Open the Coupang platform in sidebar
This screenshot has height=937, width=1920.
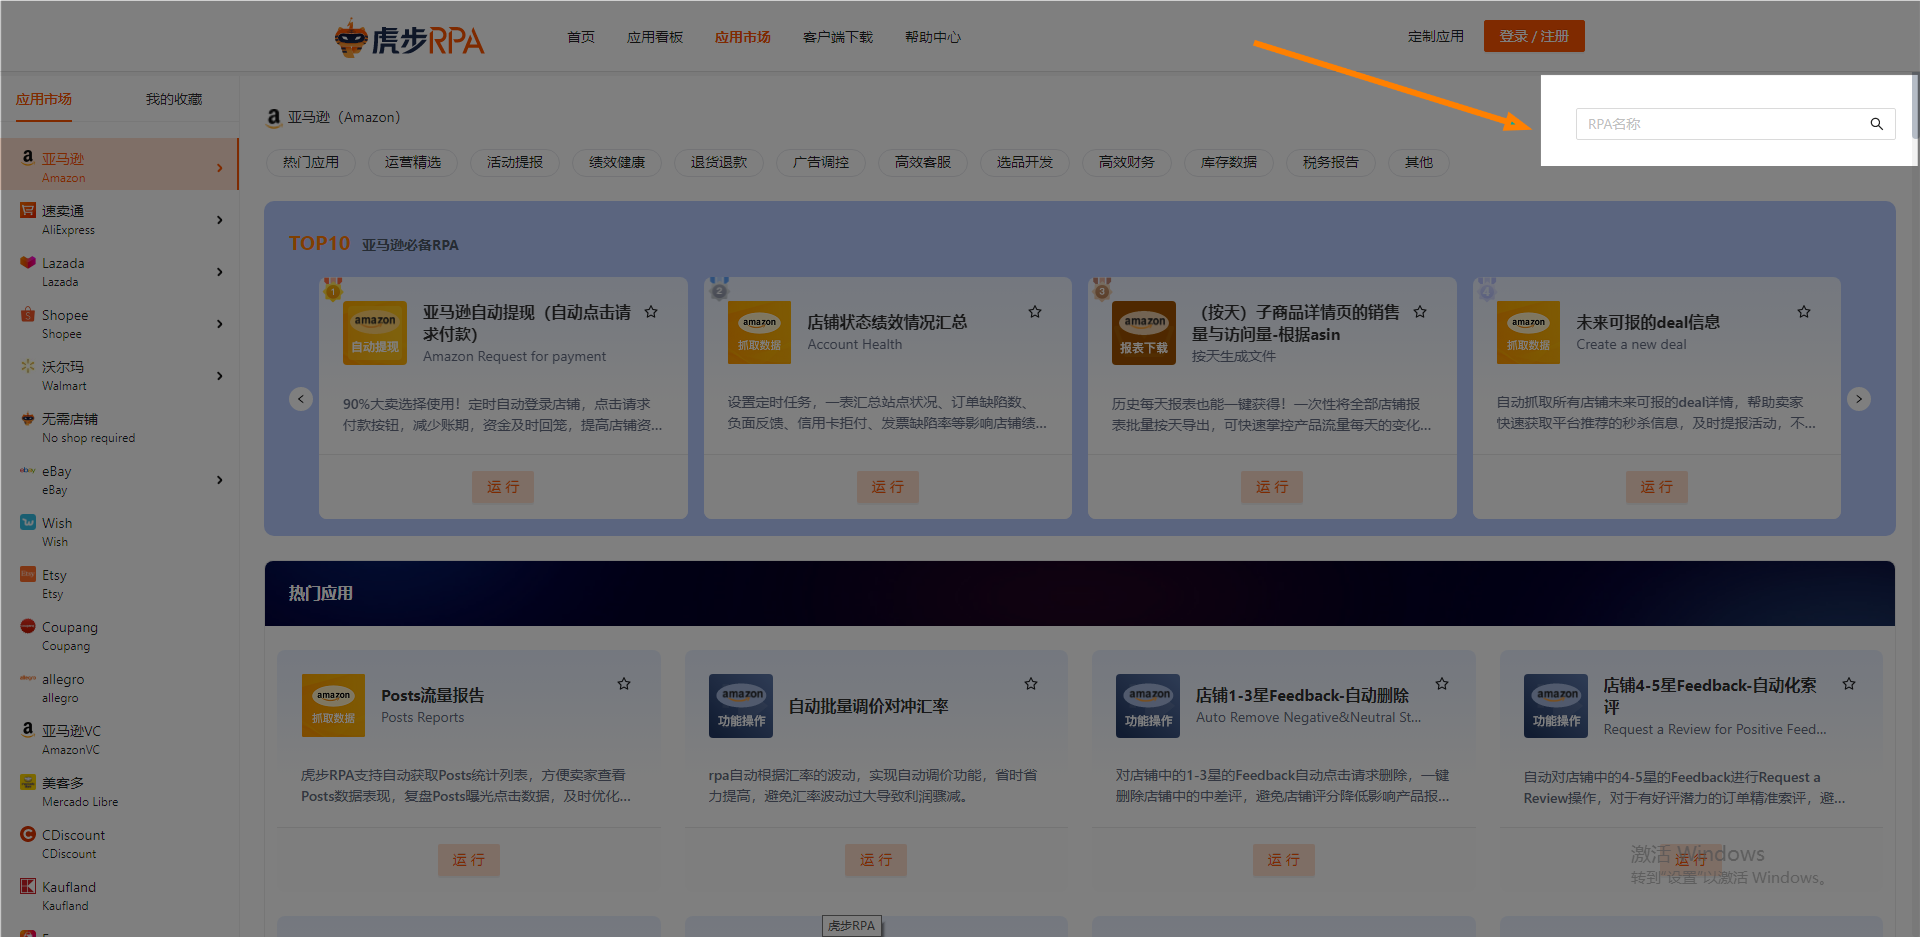coord(119,636)
